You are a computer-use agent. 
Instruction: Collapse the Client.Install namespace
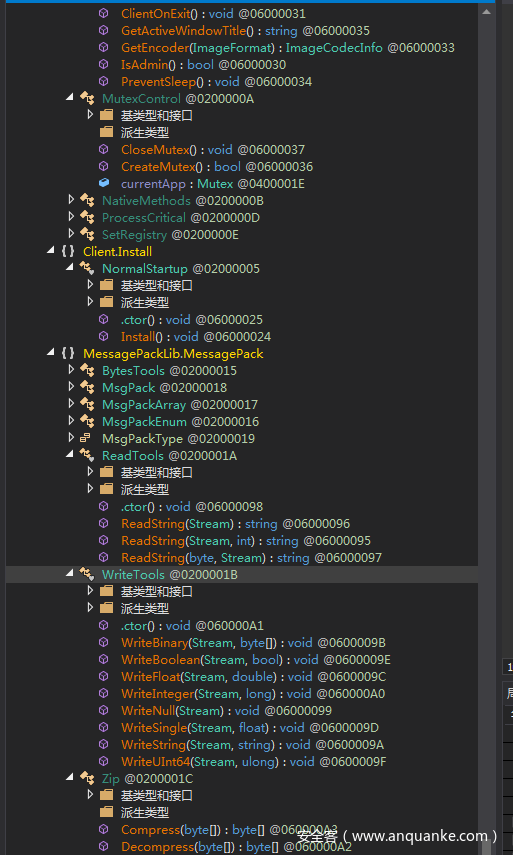pyautogui.click(x=51, y=251)
